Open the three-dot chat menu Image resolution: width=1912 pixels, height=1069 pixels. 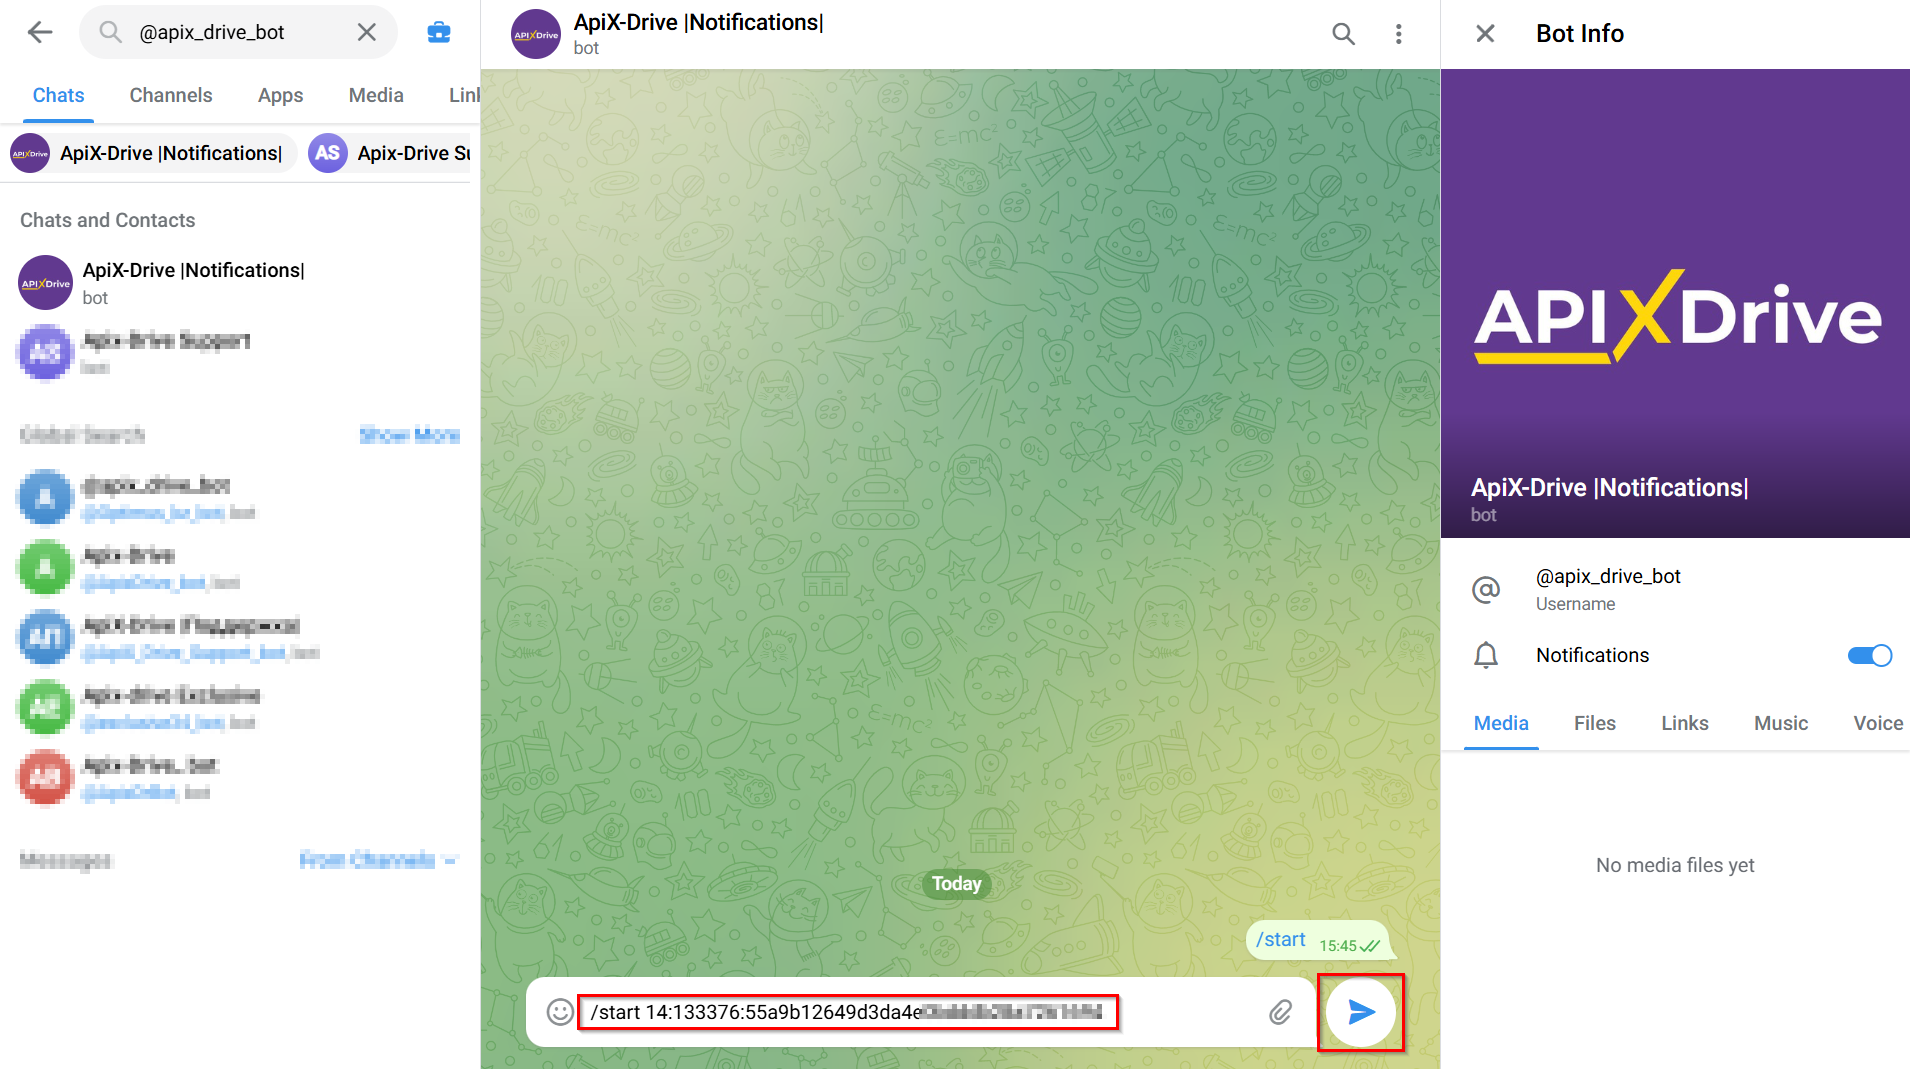click(1398, 34)
